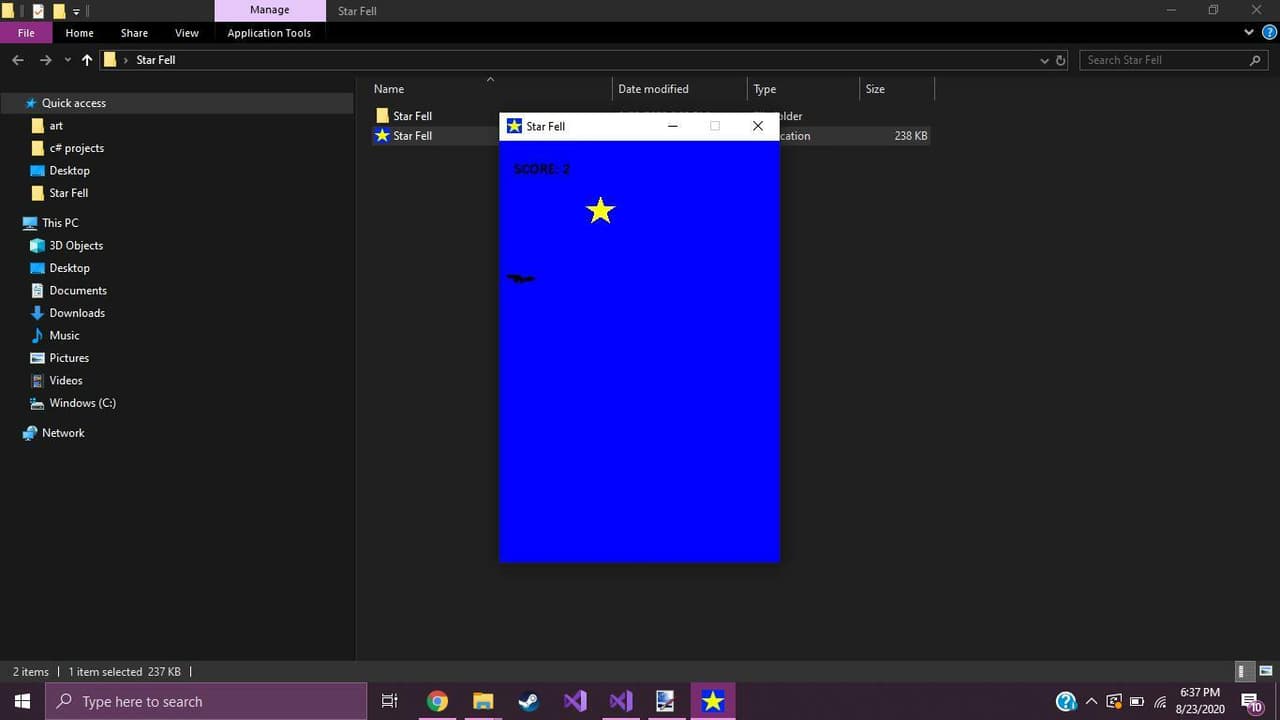Image resolution: width=1280 pixels, height=720 pixels.
Task: Open ribbon Help question mark button
Action: tap(1268, 32)
